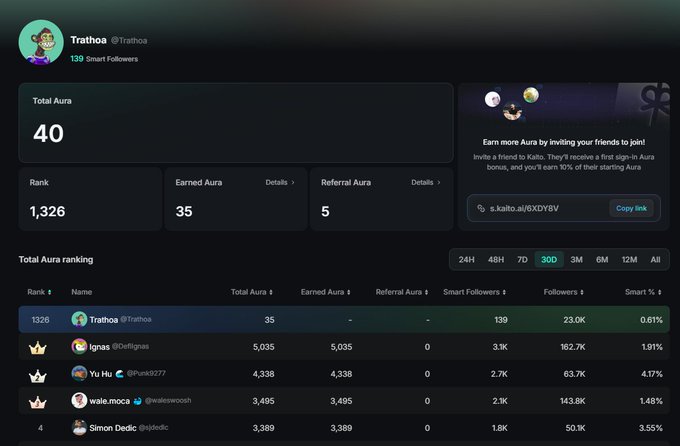Switch ranking to 48H
The width and height of the screenshot is (680, 446).
click(x=496, y=259)
